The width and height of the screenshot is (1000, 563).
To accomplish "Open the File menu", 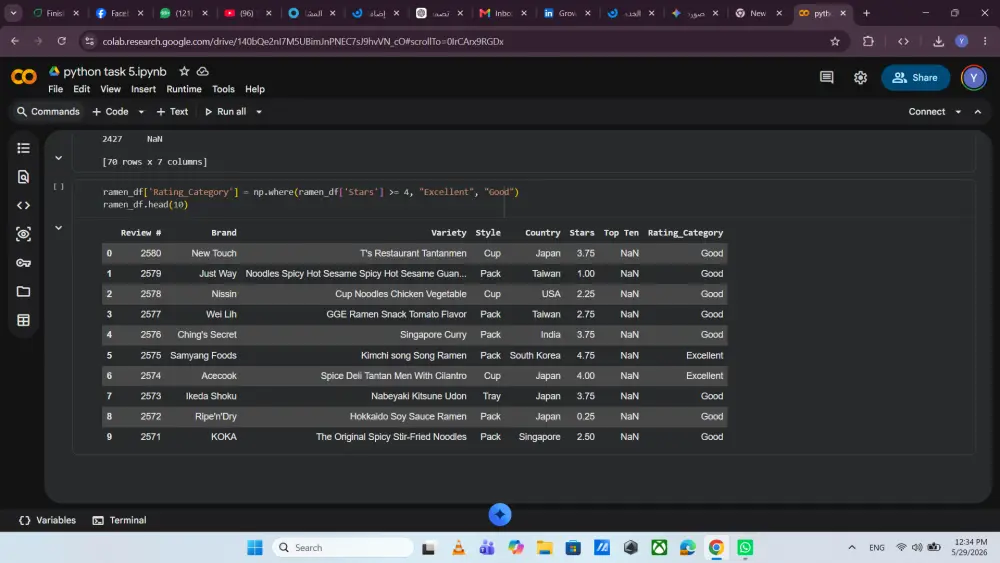I will pyautogui.click(x=55, y=89).
